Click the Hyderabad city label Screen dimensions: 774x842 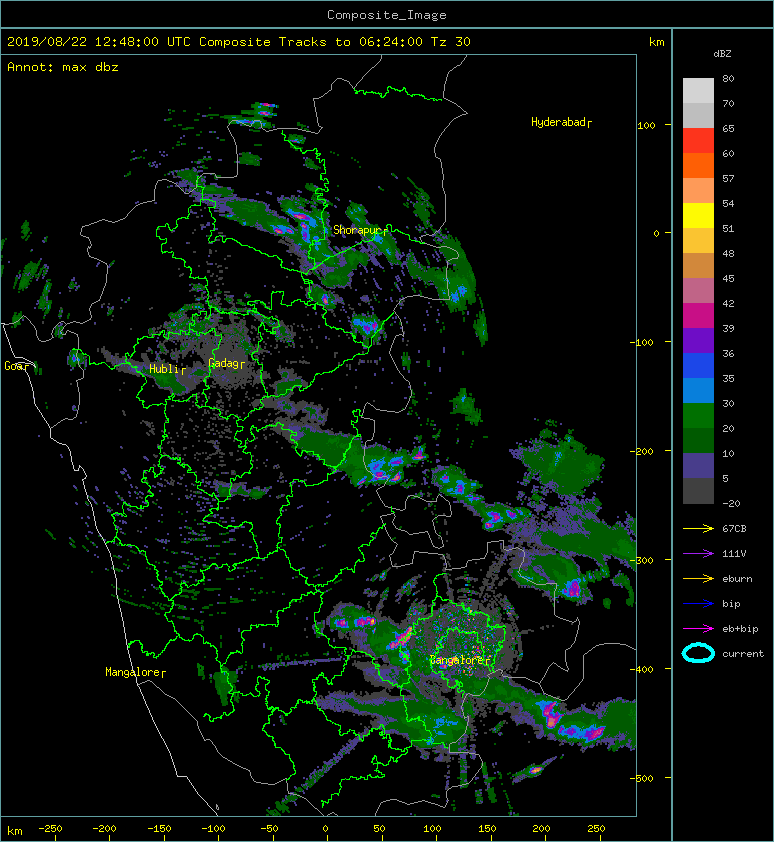pyautogui.click(x=559, y=122)
